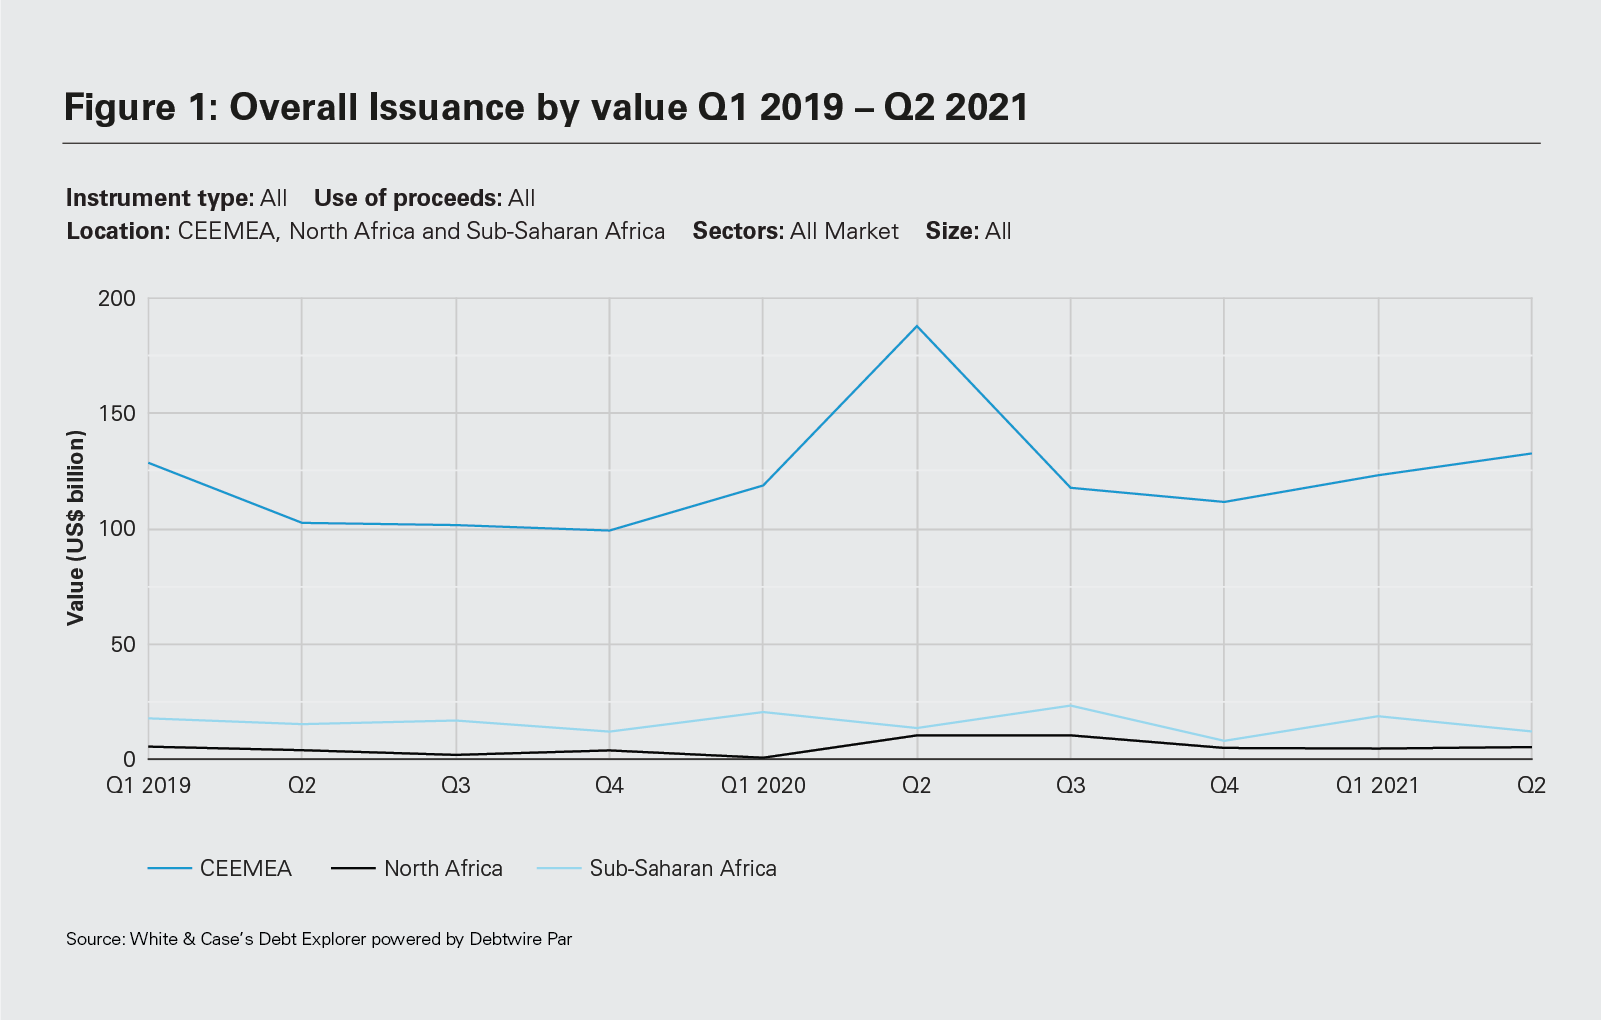This screenshot has height=1020, width=1601.
Task: Click the Value (US$ billion) axis title
Action: point(76,528)
